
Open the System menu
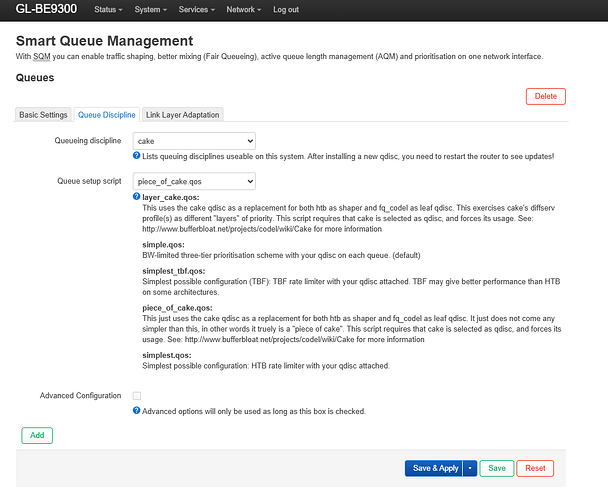point(150,9)
